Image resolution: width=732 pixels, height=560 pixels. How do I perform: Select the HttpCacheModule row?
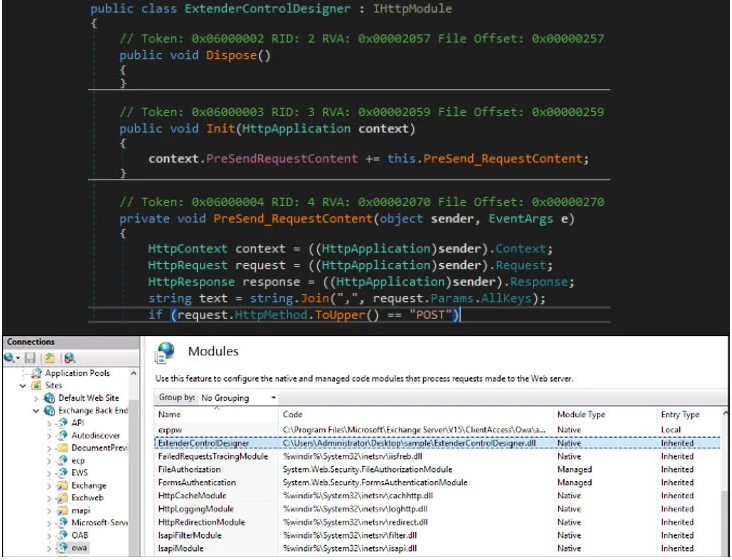(437, 496)
